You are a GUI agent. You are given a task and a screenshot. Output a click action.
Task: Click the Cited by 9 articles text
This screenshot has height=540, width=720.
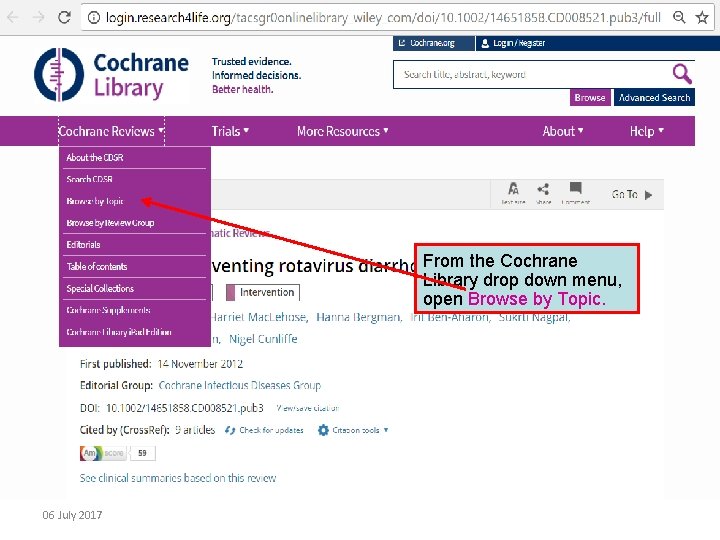coord(195,430)
